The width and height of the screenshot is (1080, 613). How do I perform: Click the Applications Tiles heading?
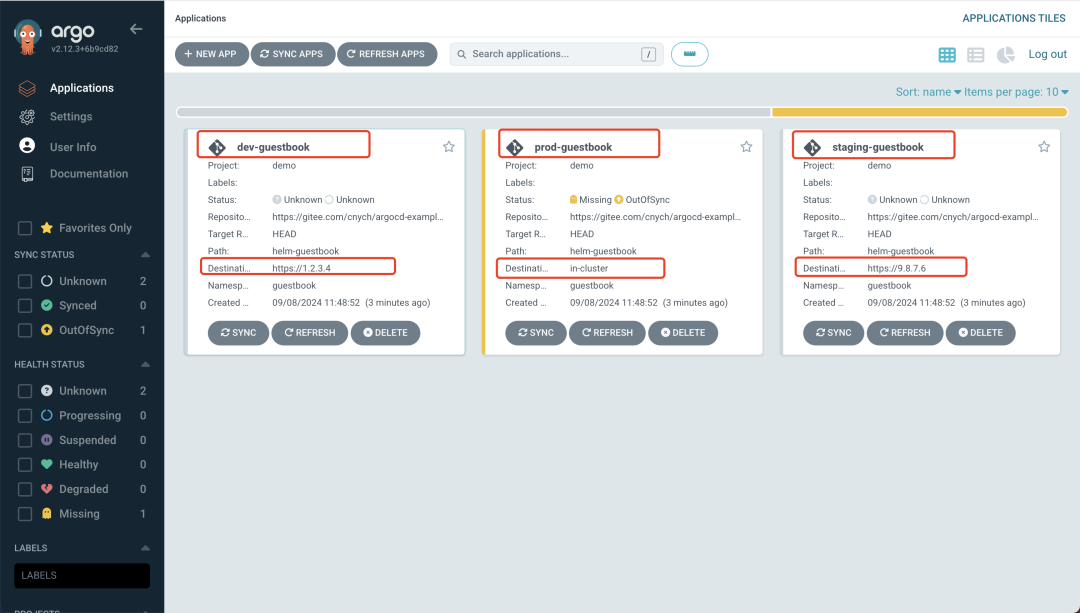pyautogui.click(x=1014, y=19)
